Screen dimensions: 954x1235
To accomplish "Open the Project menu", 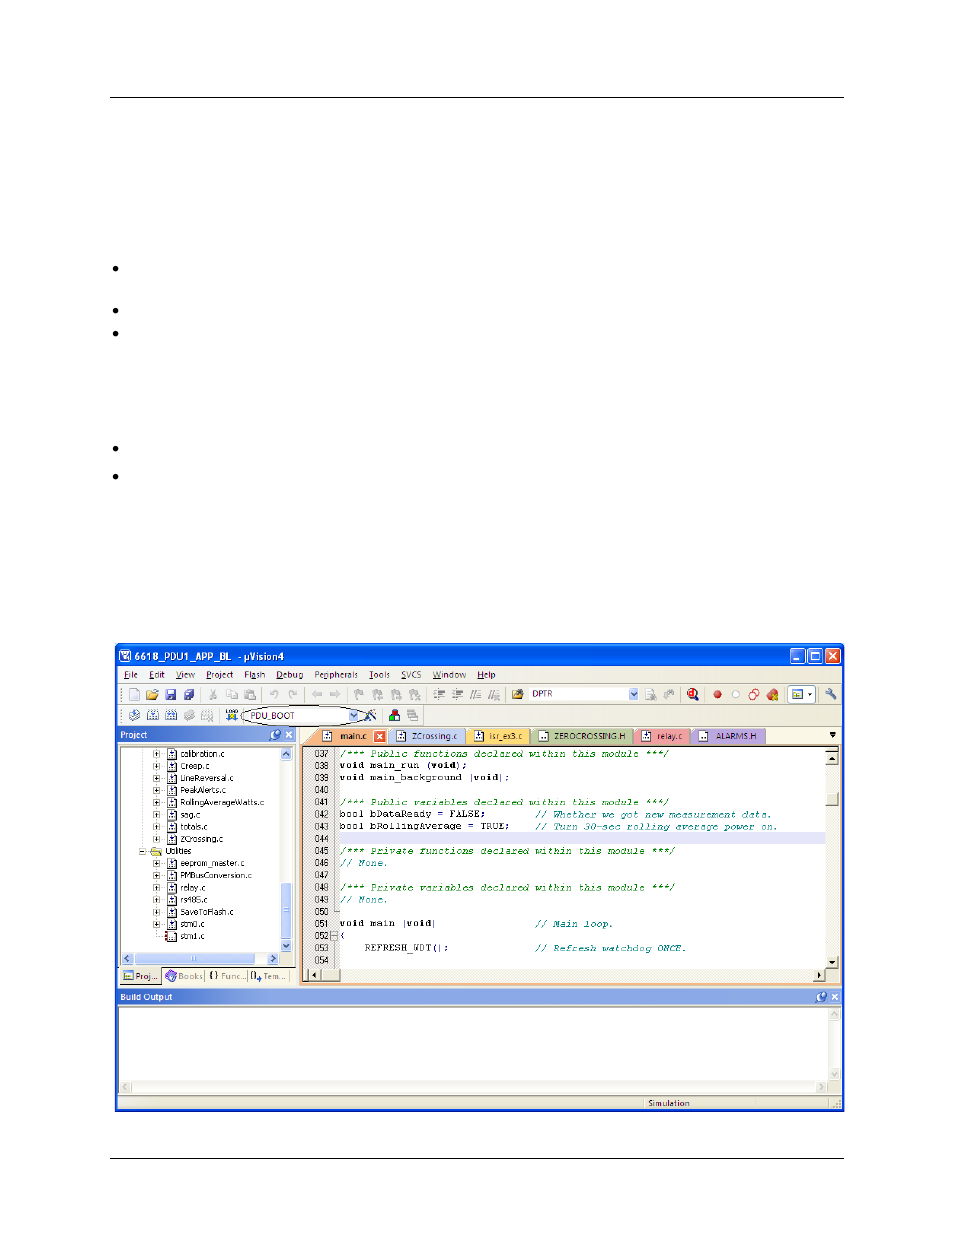I will [219, 675].
